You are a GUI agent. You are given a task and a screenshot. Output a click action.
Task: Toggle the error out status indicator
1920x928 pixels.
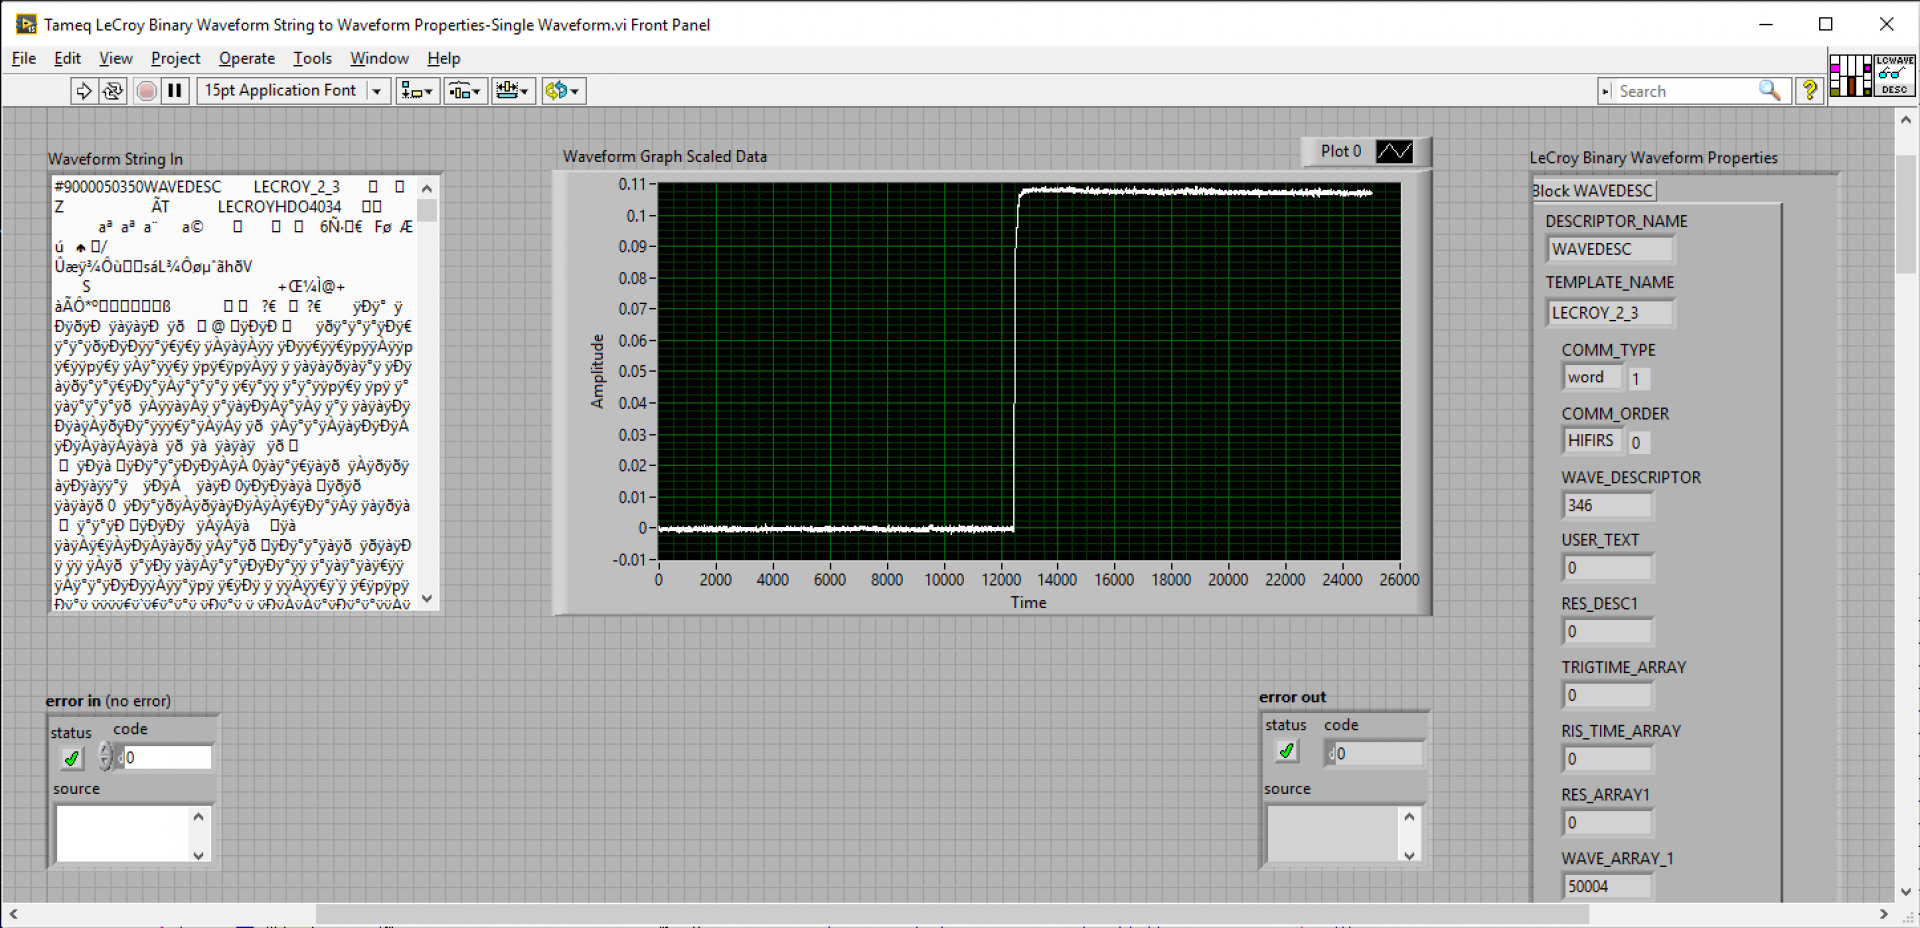1287,751
